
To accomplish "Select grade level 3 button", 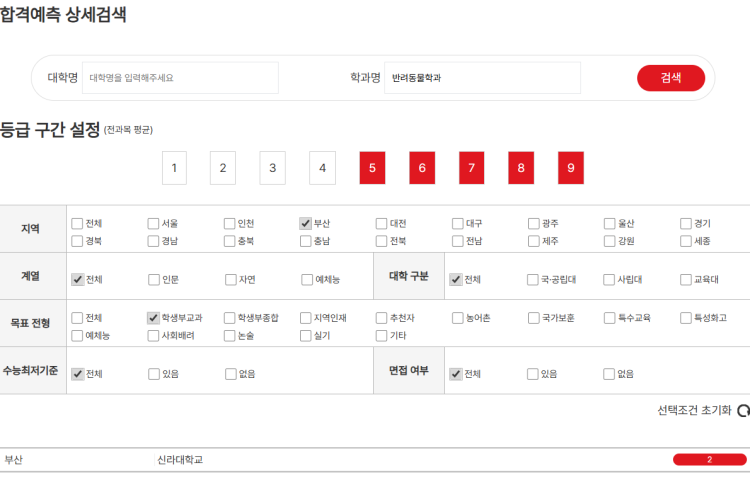I will coord(273,168).
